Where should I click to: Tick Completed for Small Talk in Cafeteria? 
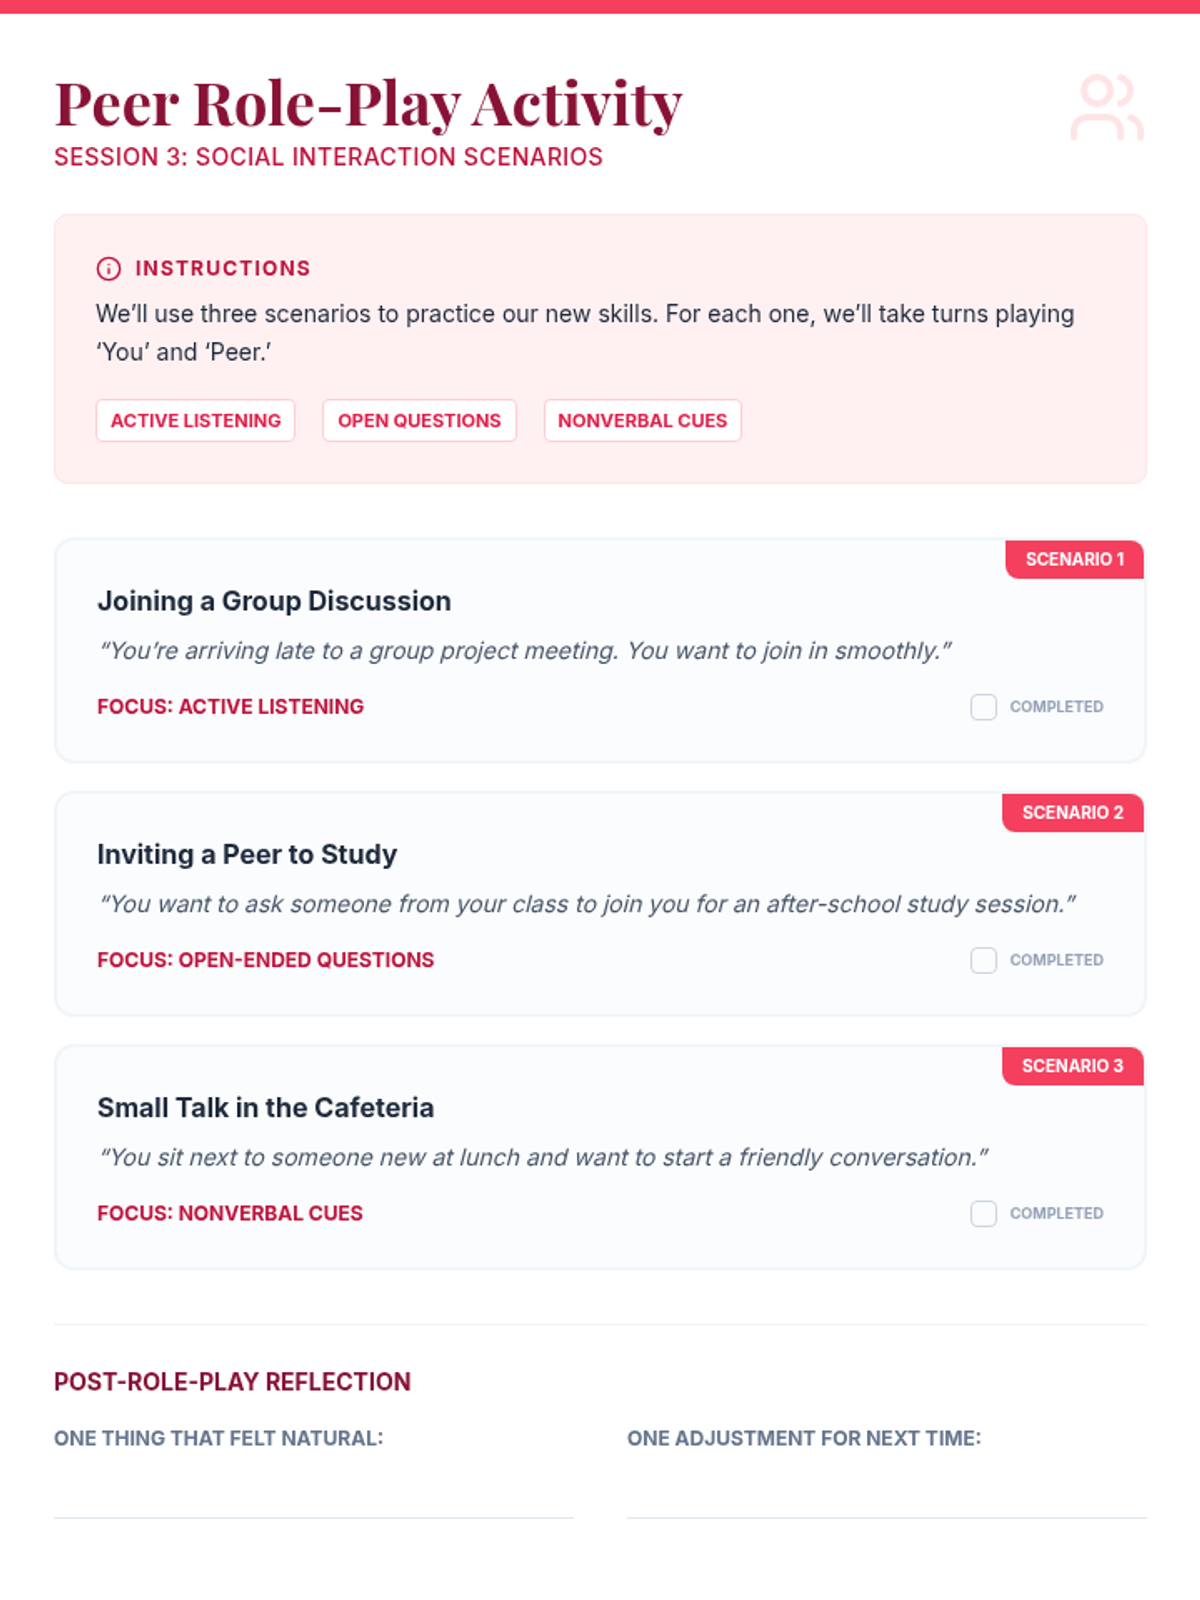983,1213
